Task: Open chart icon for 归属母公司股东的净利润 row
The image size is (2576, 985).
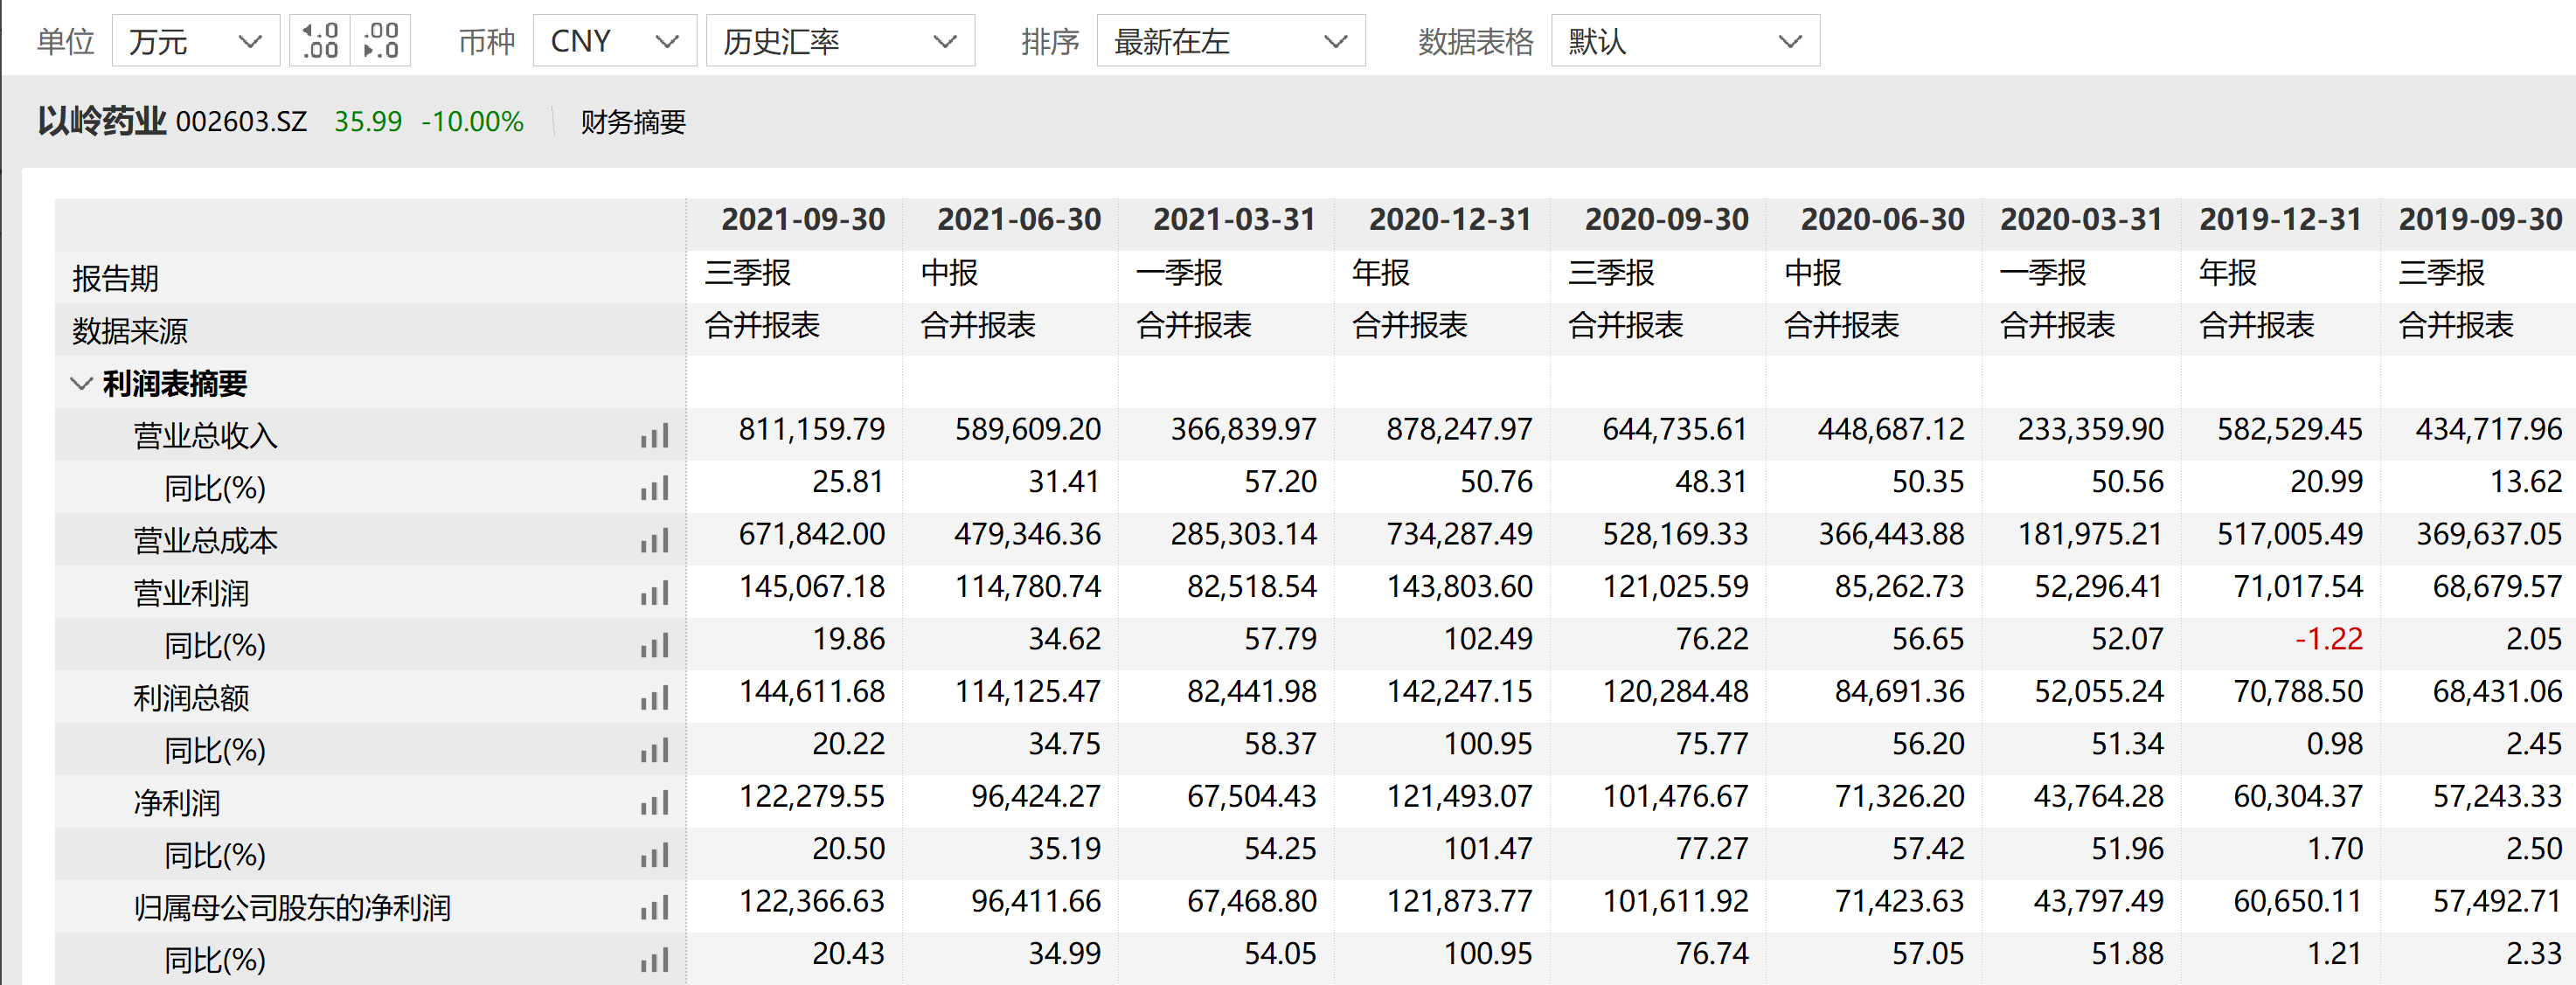Action: point(655,908)
